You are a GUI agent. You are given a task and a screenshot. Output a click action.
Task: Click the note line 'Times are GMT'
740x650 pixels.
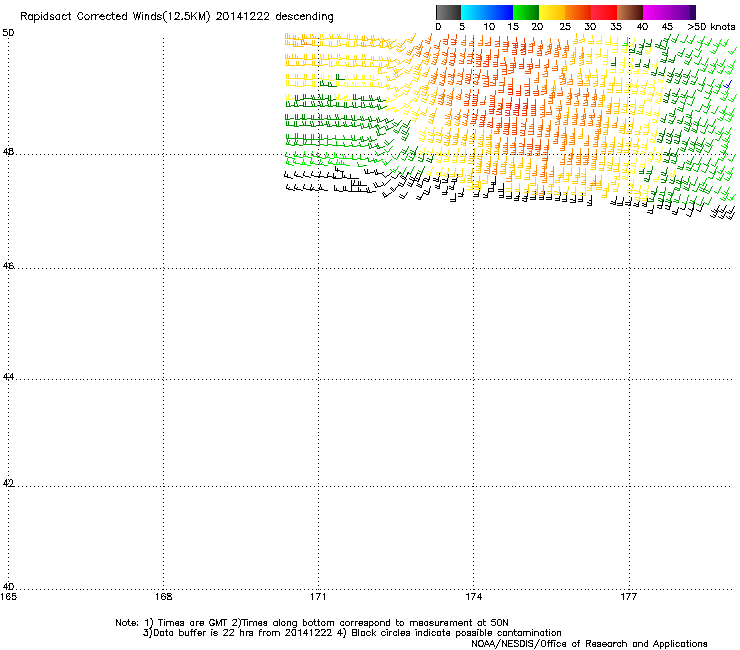[x=193, y=623]
